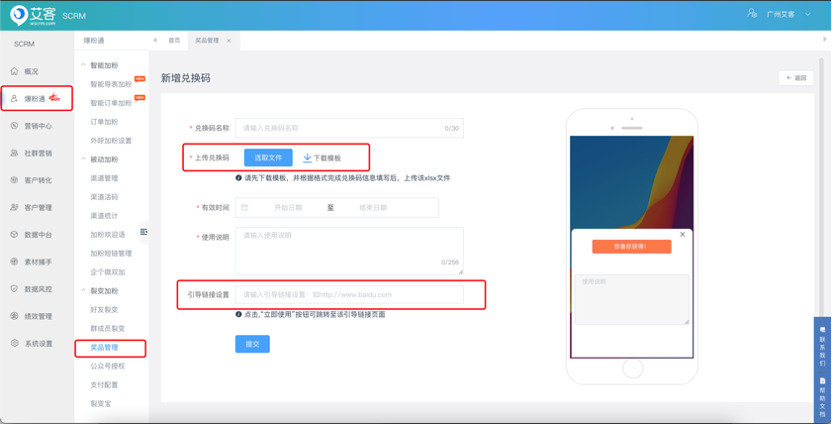Screen dimensions: 832x424
Task: Open 数据中台 in left sidebar
Action: (37, 234)
